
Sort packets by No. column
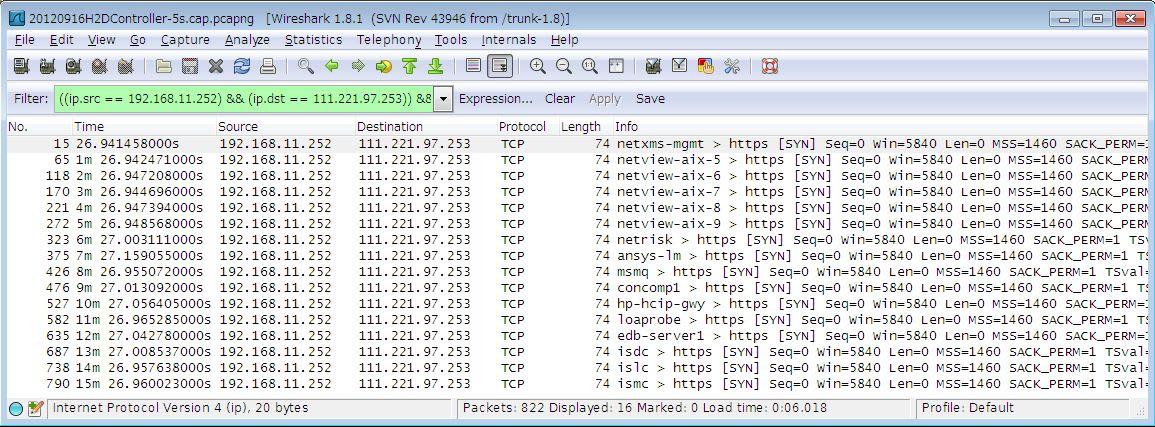pos(39,127)
